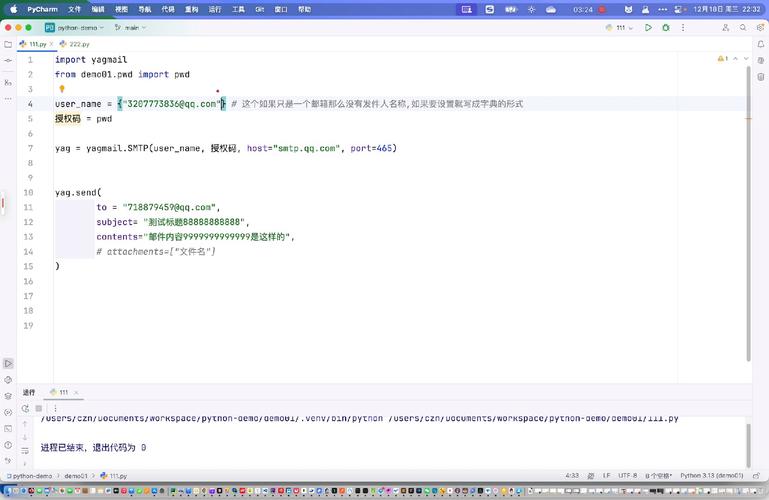This screenshot has height=500, width=769.
Task: Close the 111 run tab
Action: (x=78, y=393)
